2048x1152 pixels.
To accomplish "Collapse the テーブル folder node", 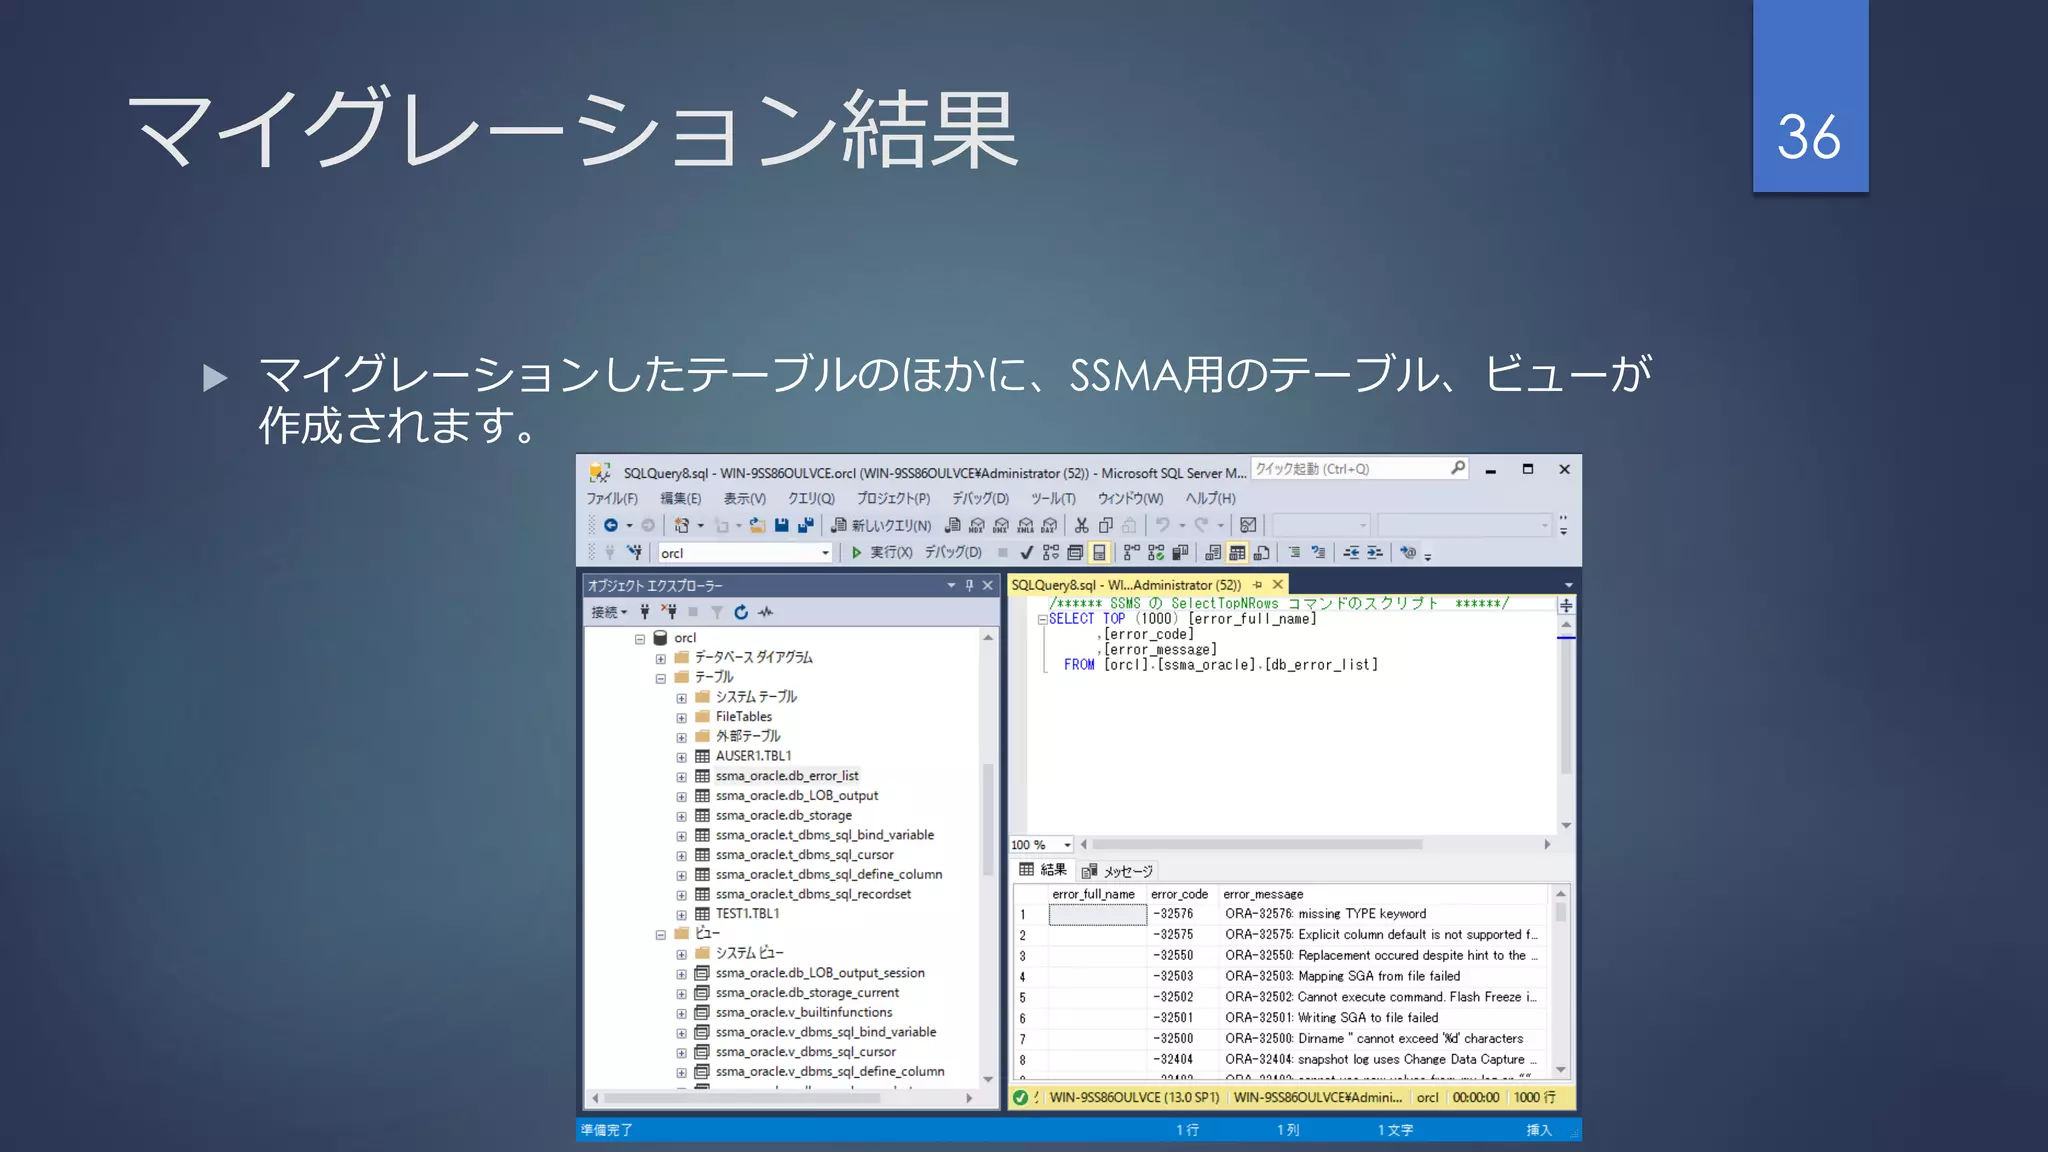I will pos(660,678).
